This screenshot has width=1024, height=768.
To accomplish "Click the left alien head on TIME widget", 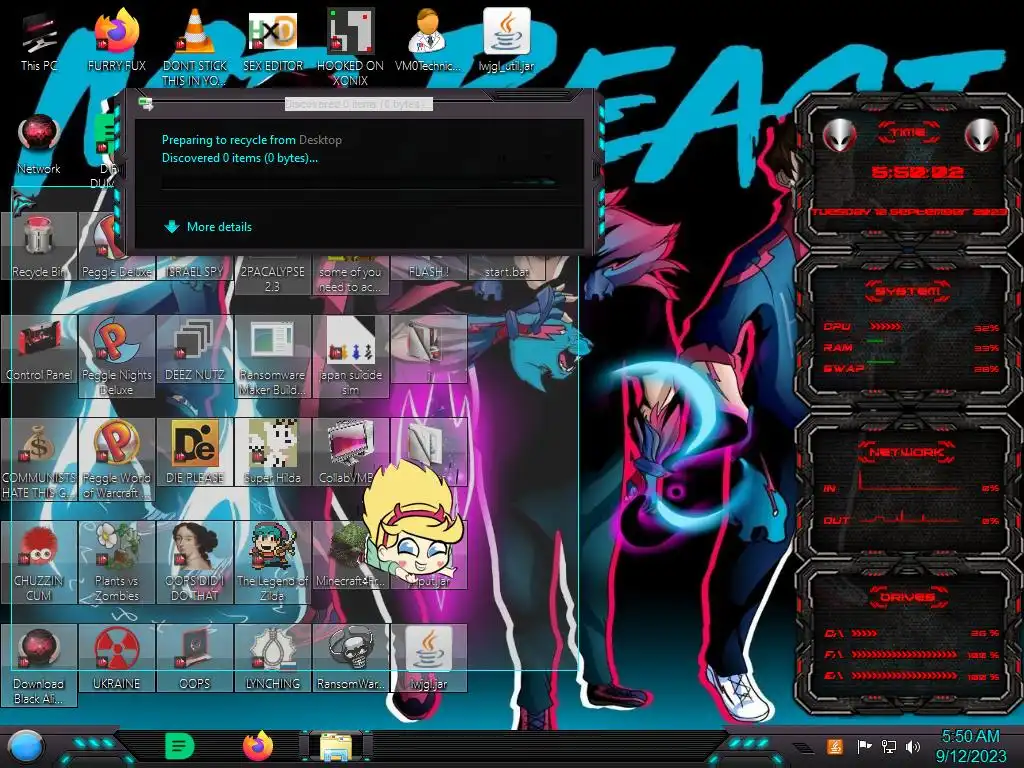I will click(x=839, y=135).
